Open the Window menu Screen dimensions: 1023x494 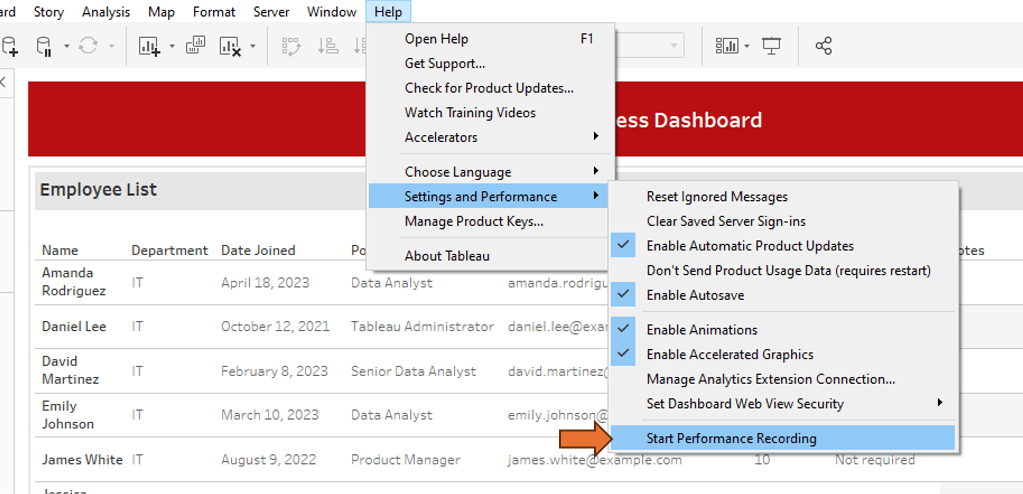(331, 12)
